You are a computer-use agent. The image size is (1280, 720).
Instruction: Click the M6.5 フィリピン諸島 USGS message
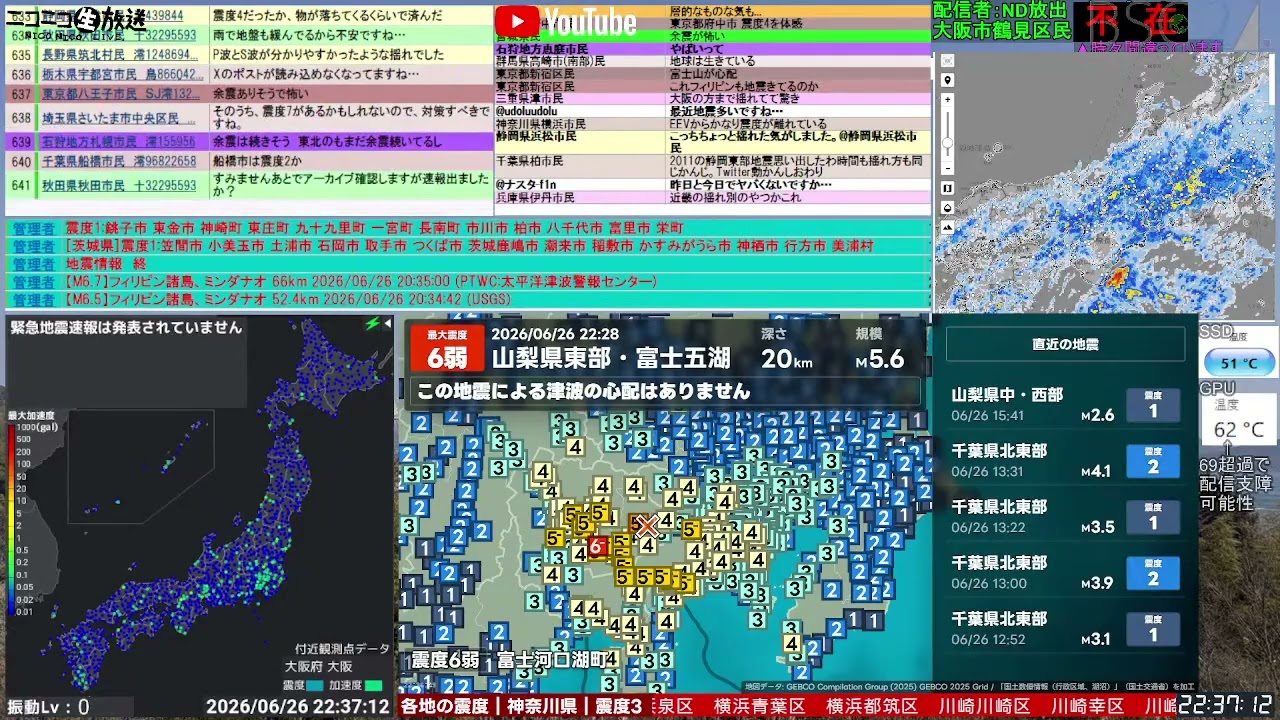tap(288, 299)
